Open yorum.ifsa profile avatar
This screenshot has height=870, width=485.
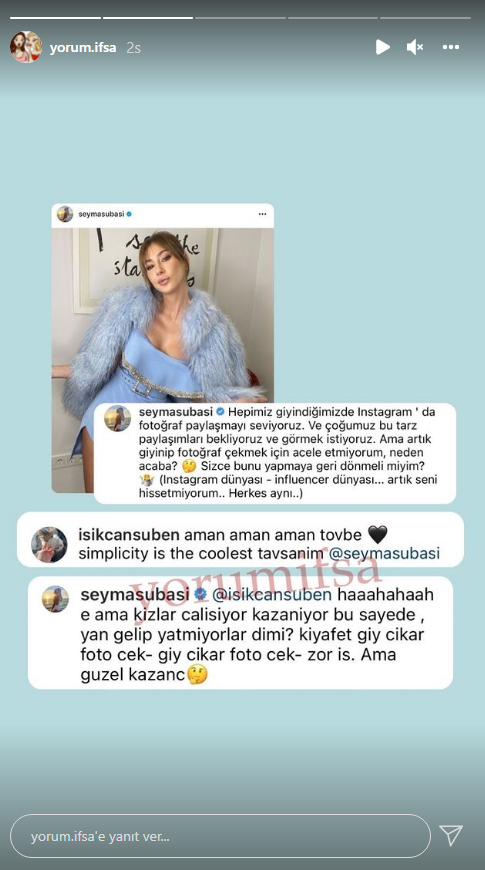tap(26, 47)
